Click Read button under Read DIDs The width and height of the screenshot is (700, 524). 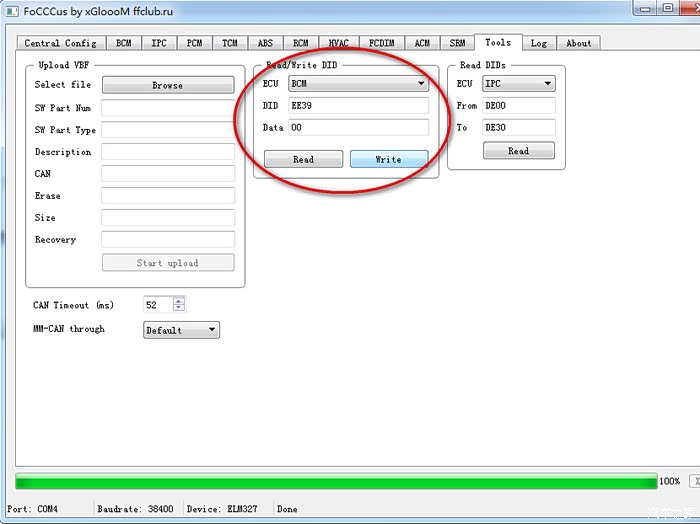tap(518, 150)
